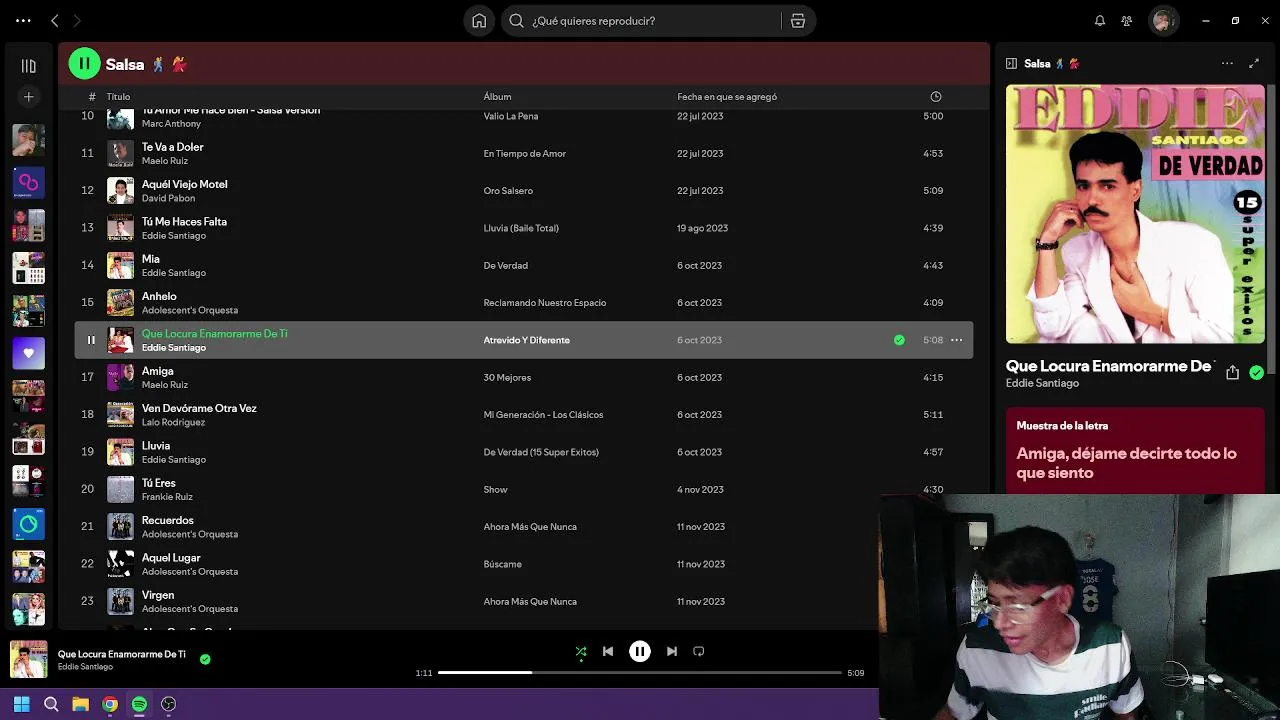Viewport: 1280px width, 720px height.
Task: Open the bottom bar track title link
Action: click(x=121, y=654)
